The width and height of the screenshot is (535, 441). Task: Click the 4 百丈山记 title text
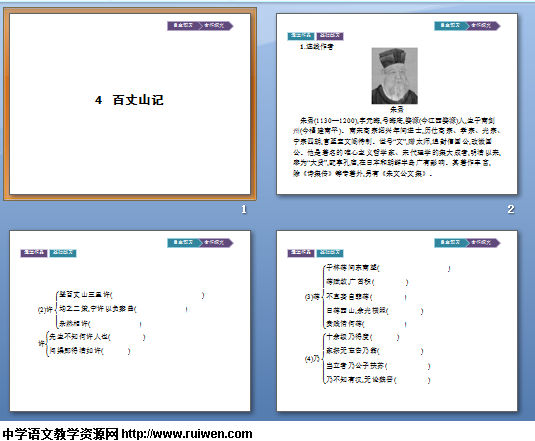[x=129, y=100]
